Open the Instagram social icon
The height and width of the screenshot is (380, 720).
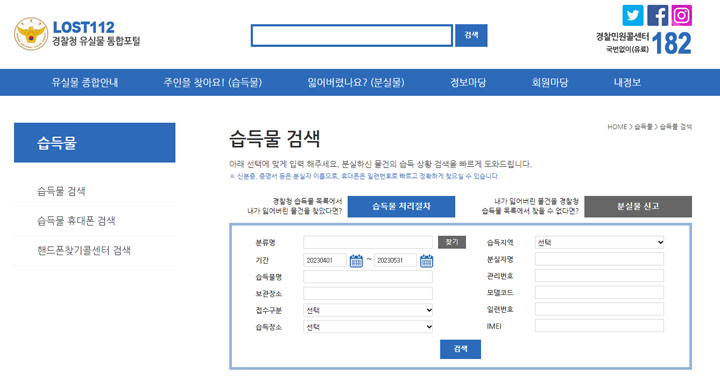click(x=682, y=15)
